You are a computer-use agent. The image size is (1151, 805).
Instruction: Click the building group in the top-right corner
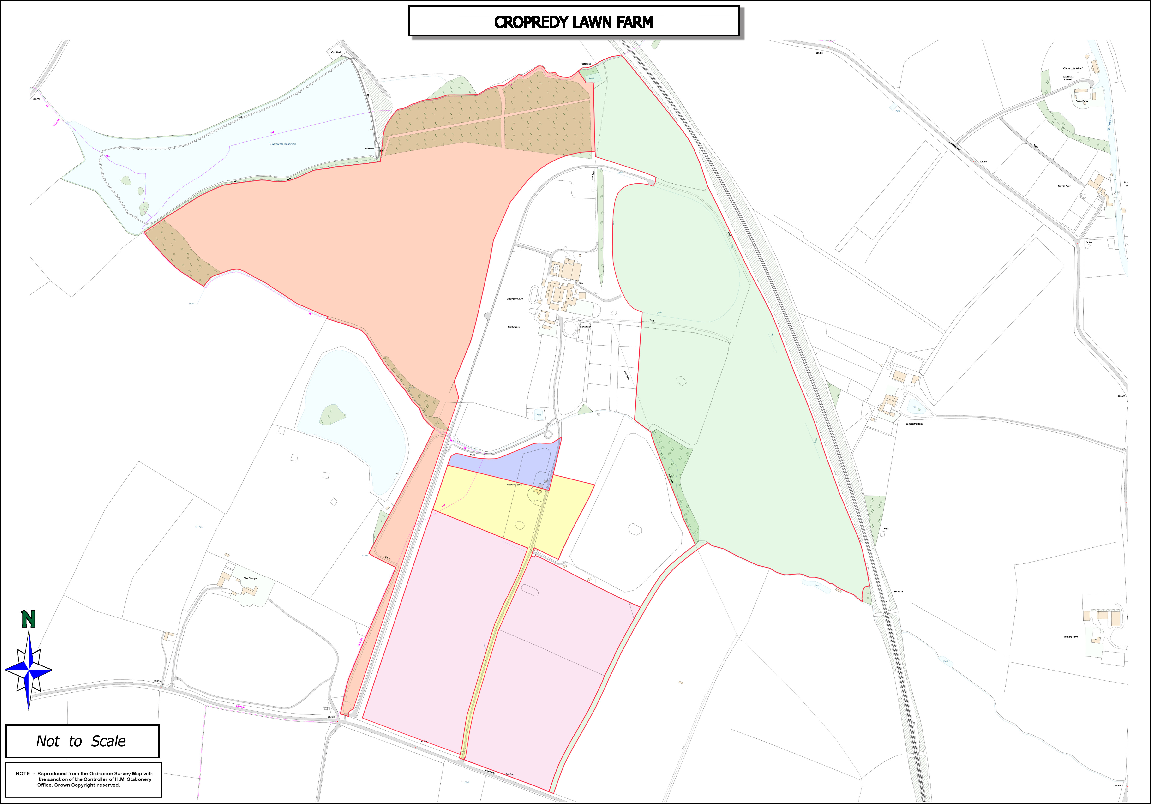coord(1083,95)
